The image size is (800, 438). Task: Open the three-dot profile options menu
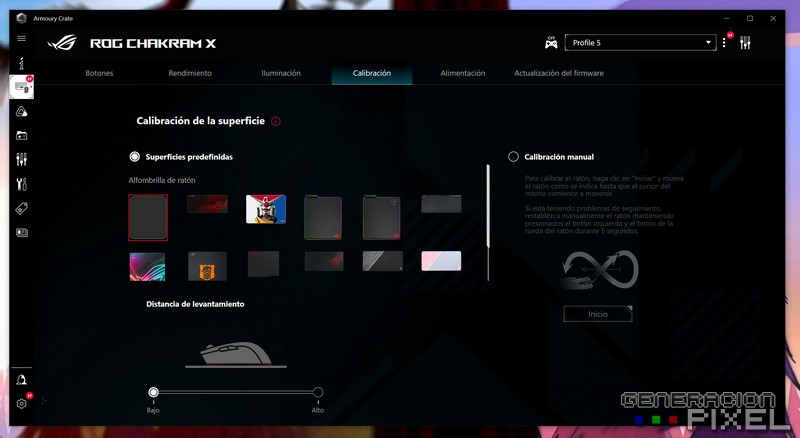[724, 43]
